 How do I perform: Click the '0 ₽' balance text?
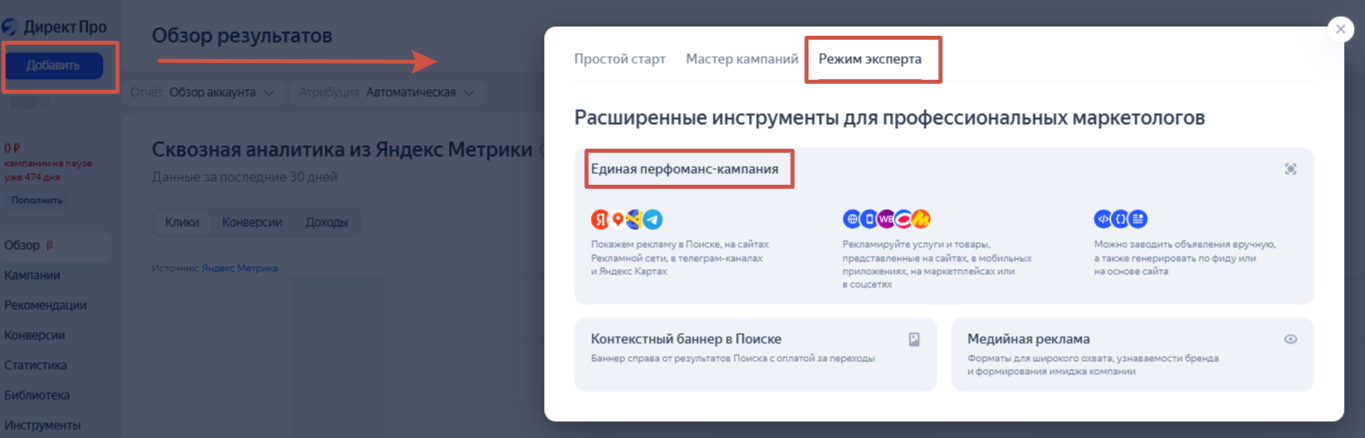[12, 148]
